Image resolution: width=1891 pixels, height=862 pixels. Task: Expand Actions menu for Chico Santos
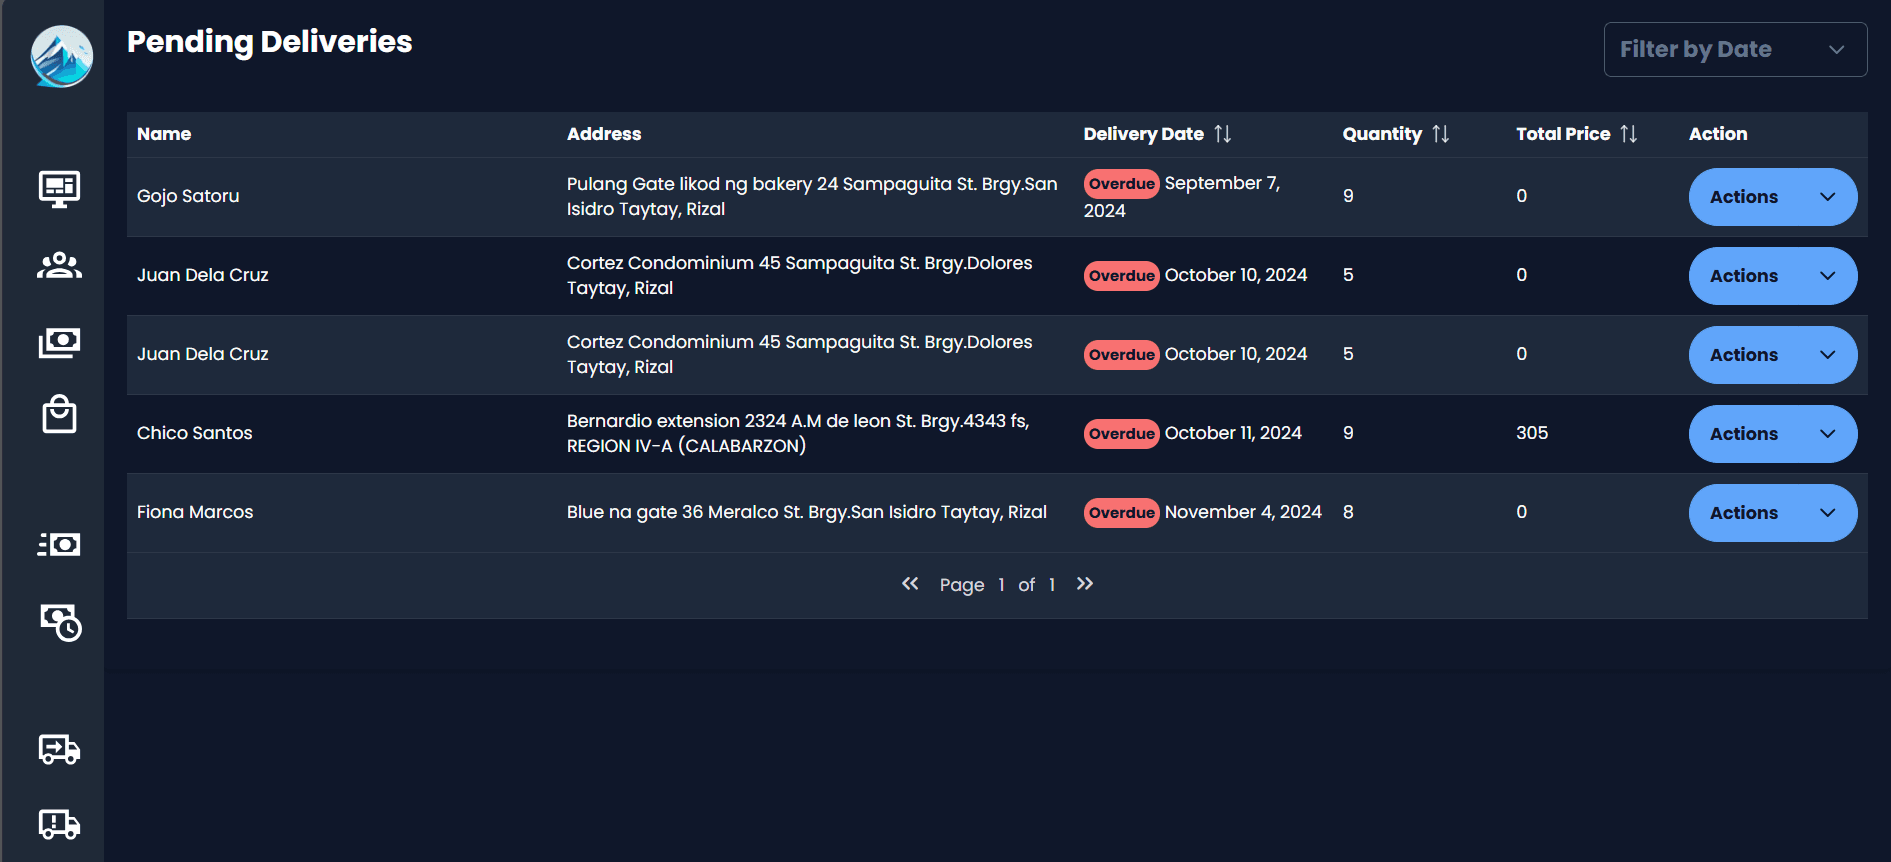1772,434
